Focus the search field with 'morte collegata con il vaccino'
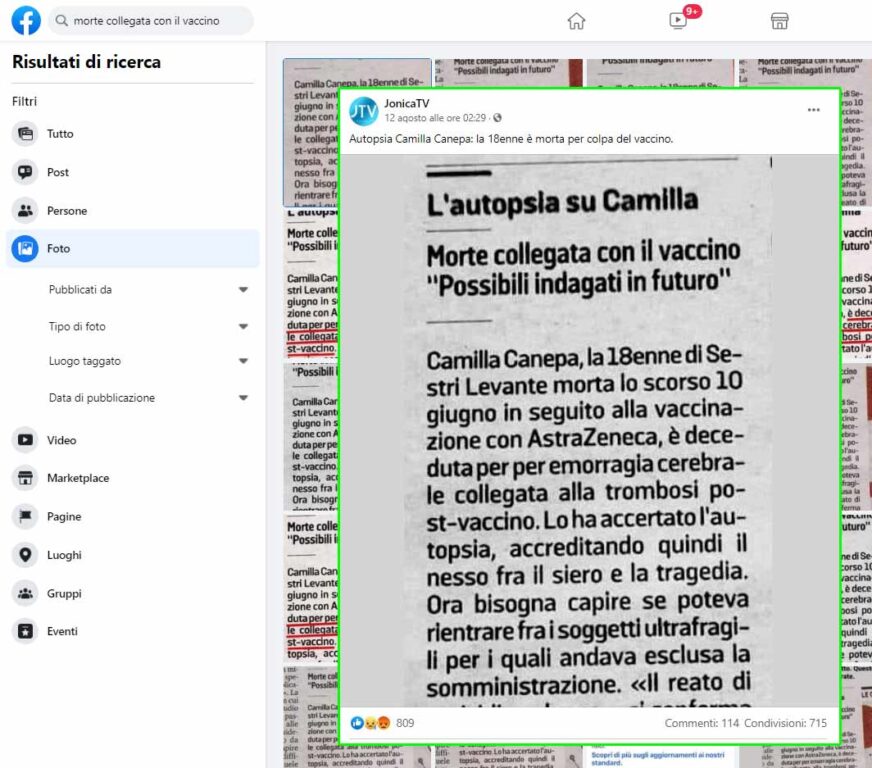 (x=151, y=21)
